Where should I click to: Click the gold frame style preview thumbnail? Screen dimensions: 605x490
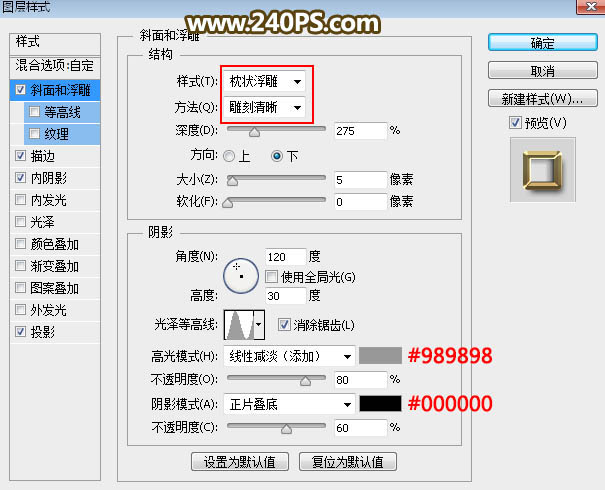[x=542, y=170]
